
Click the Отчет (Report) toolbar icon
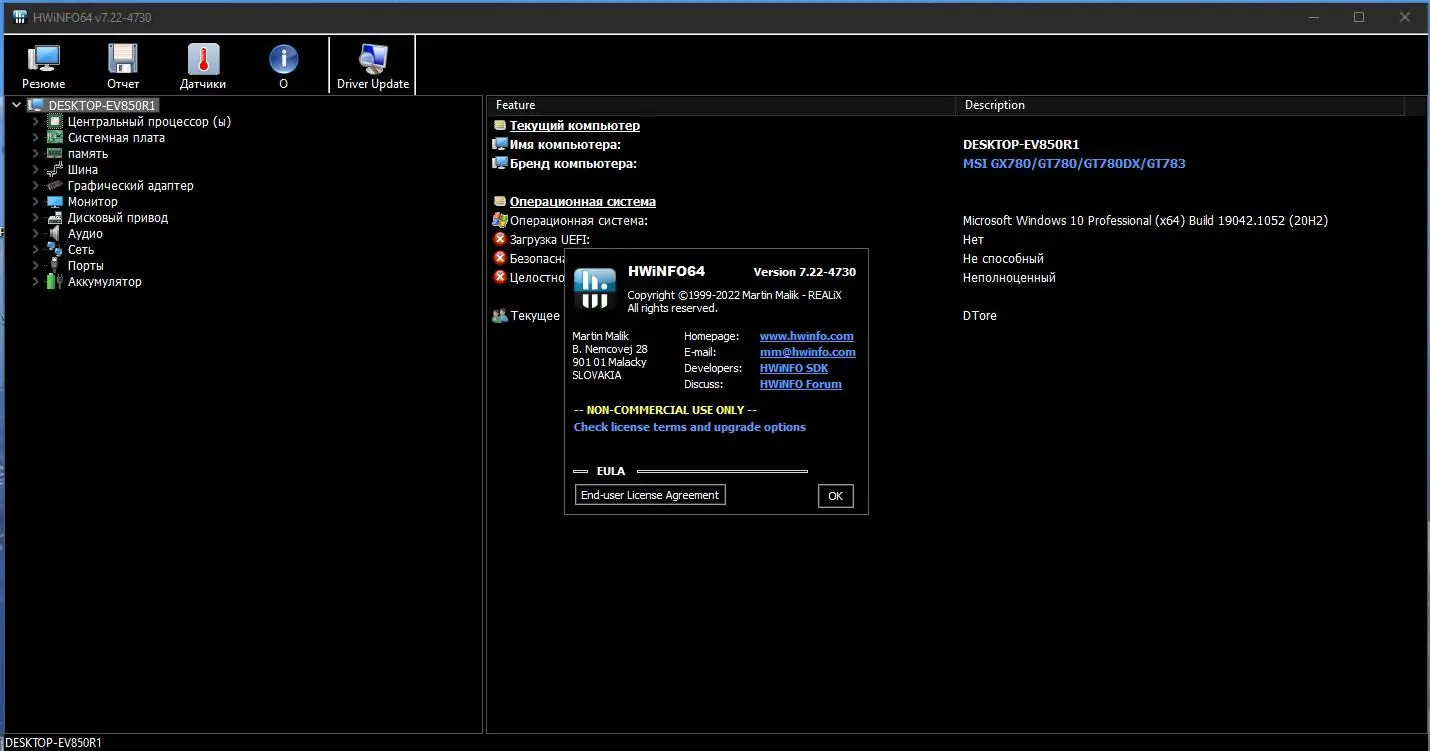(122, 63)
